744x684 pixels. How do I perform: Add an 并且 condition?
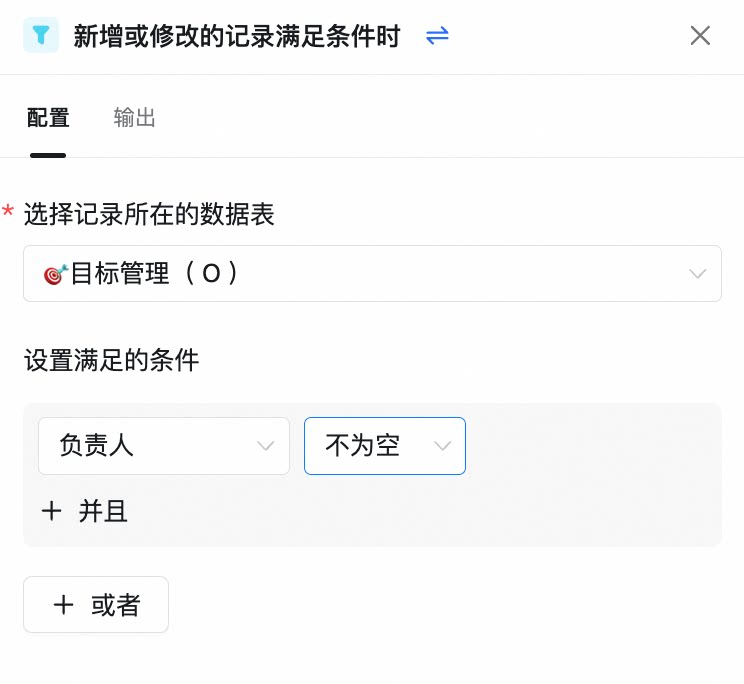coord(84,511)
